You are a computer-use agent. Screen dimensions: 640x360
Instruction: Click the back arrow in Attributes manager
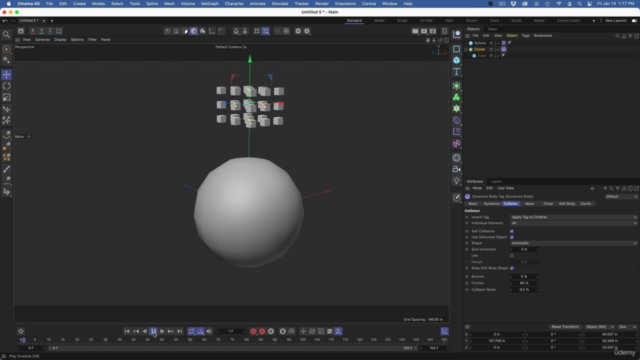[x=592, y=189]
